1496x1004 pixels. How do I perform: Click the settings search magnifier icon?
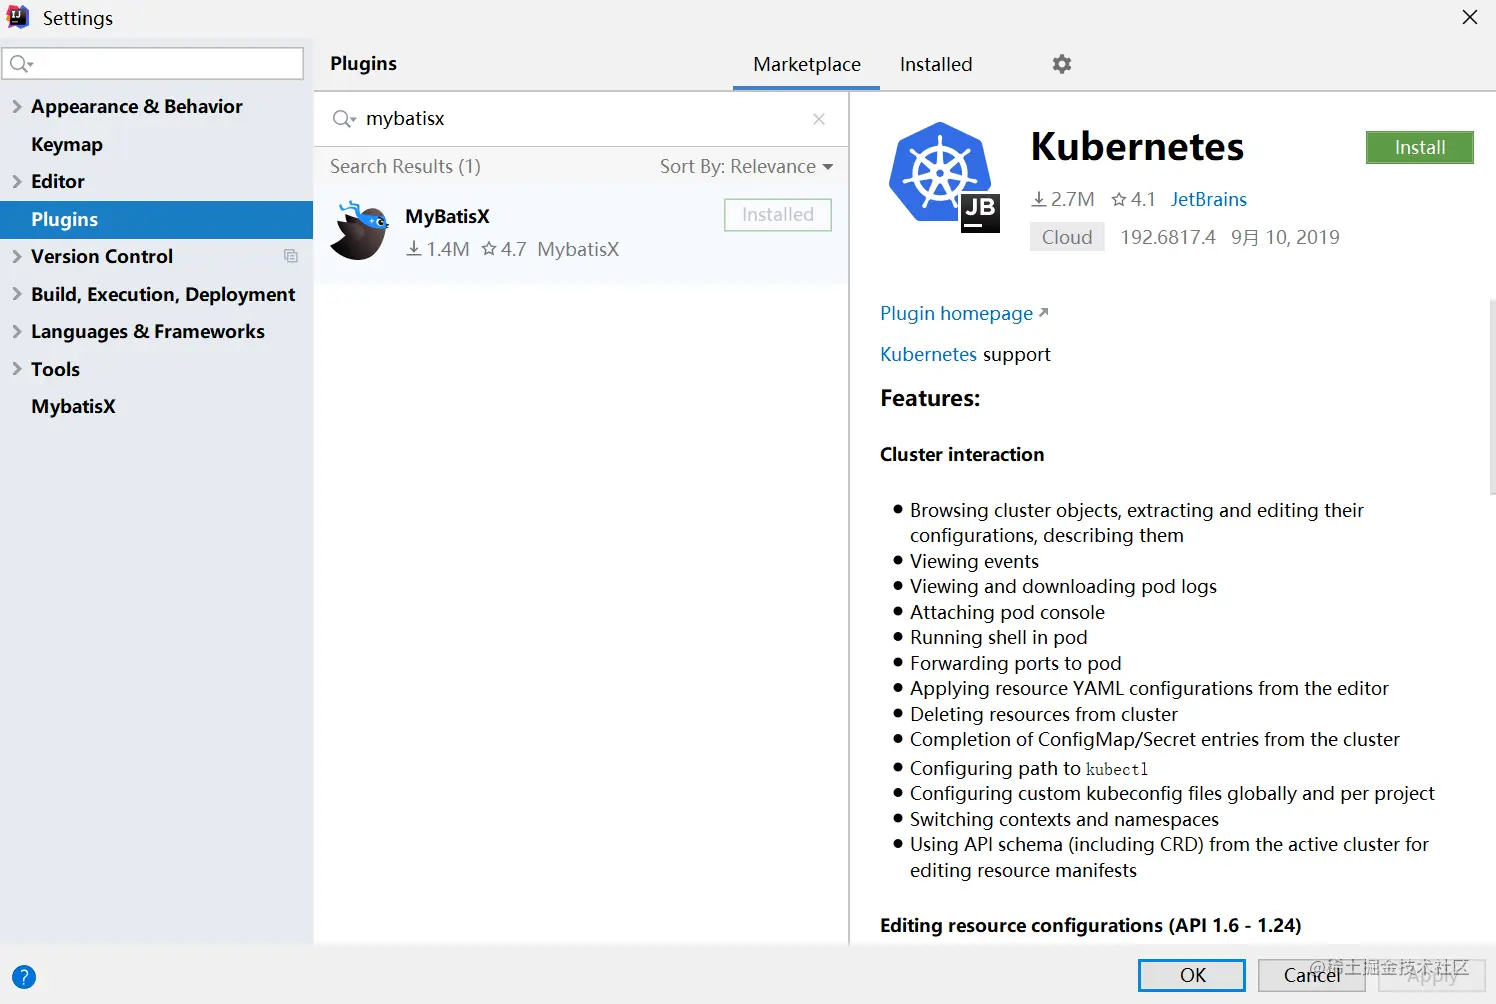pos(21,64)
